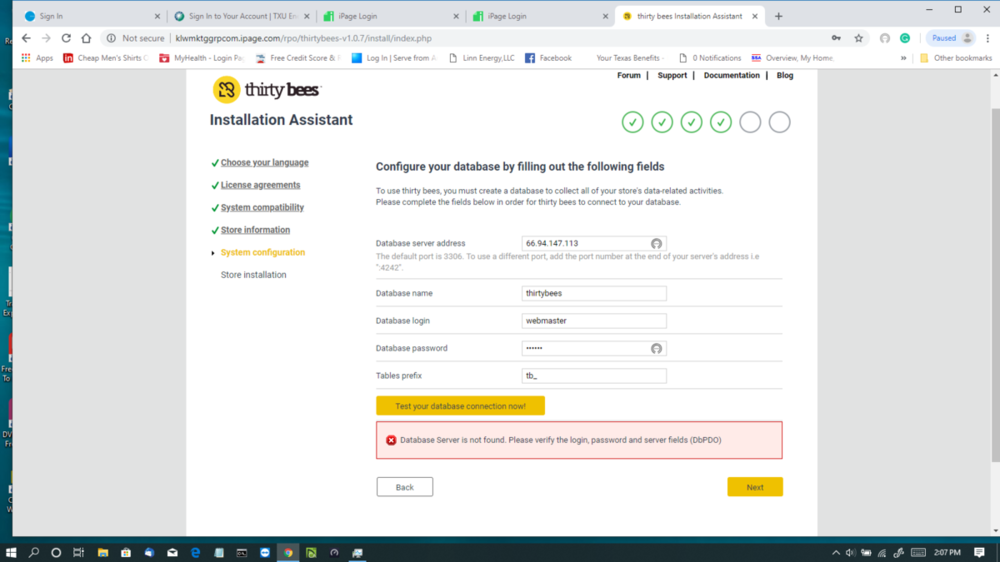Switch to the first iPage Login tab
This screenshot has width=1000, height=562.
tap(385, 16)
